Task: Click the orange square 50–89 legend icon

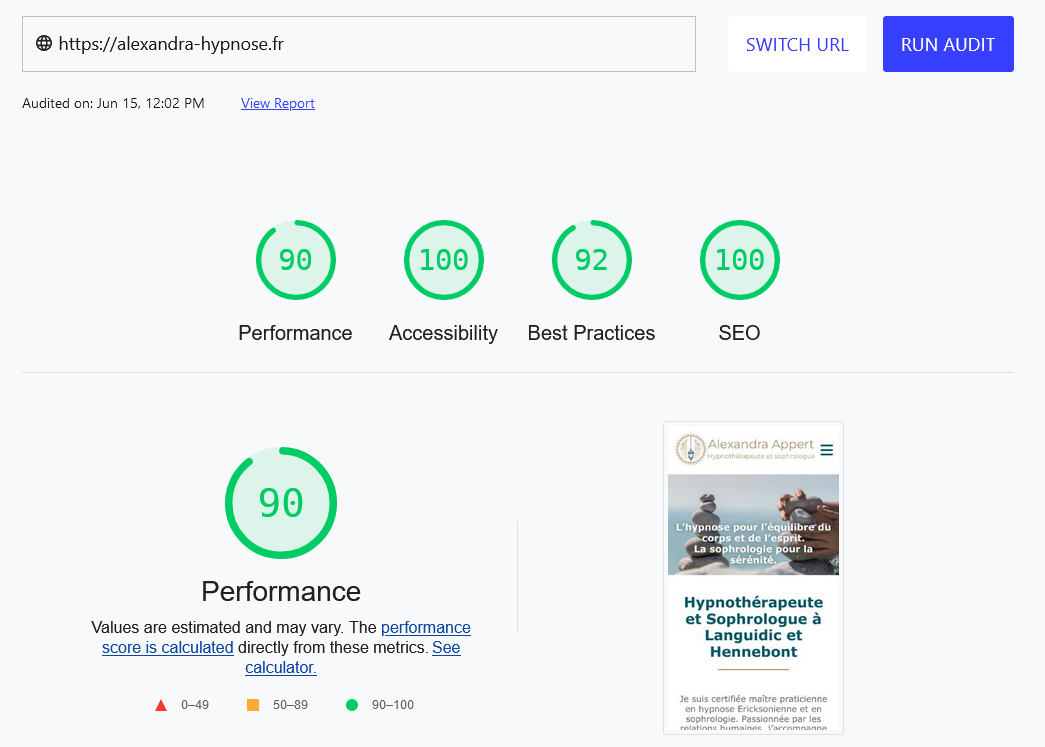Action: (x=253, y=705)
